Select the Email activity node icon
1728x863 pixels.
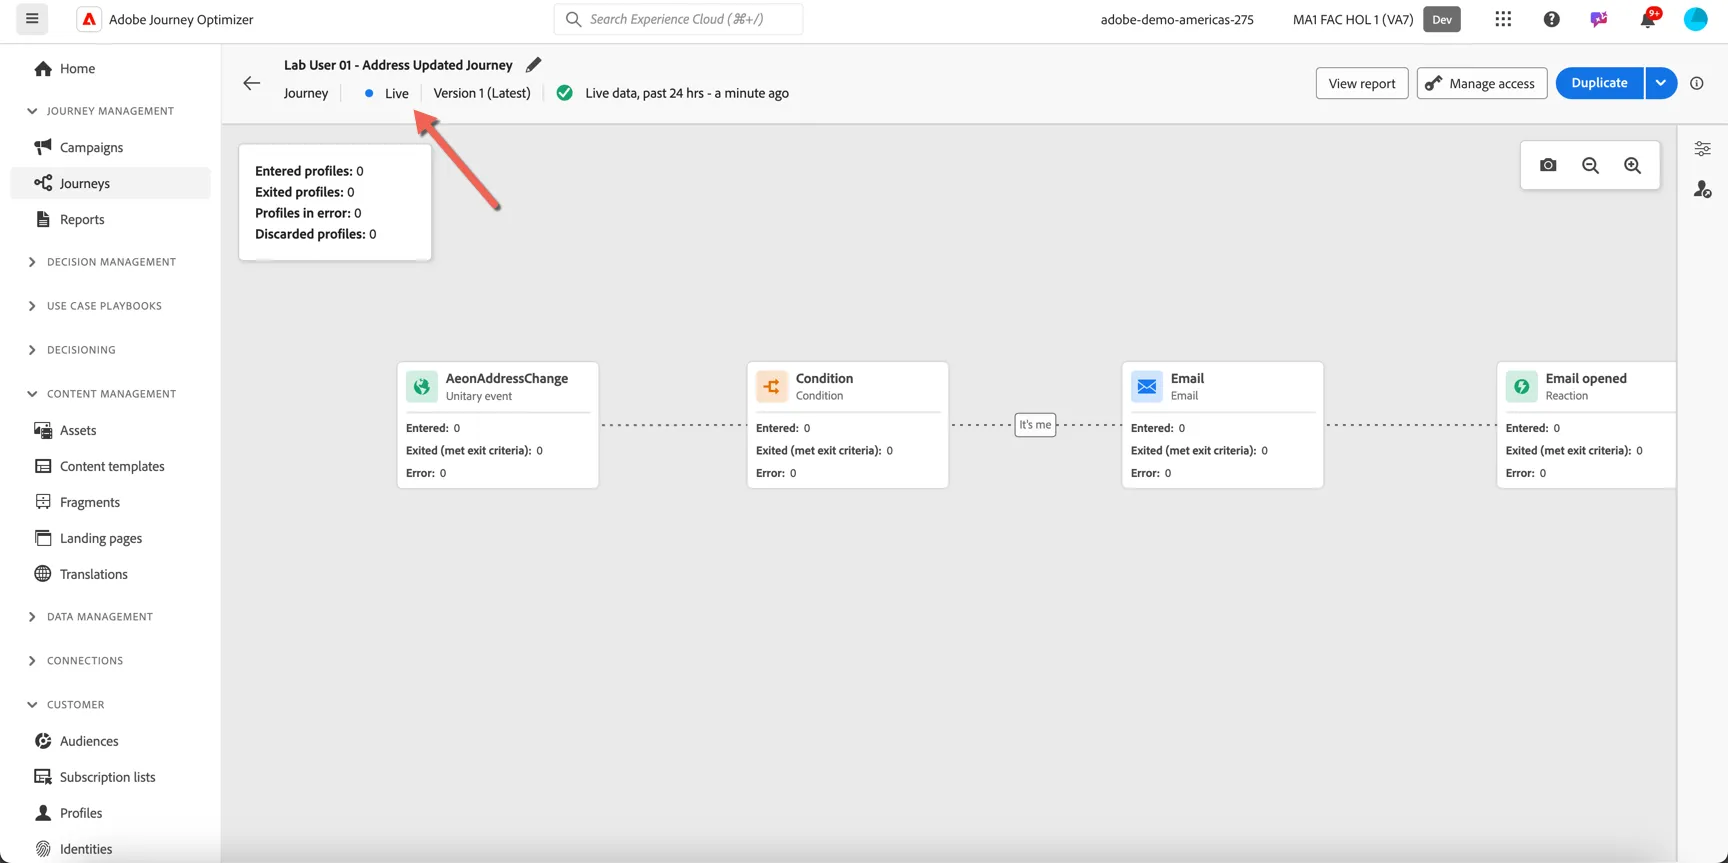point(1147,386)
